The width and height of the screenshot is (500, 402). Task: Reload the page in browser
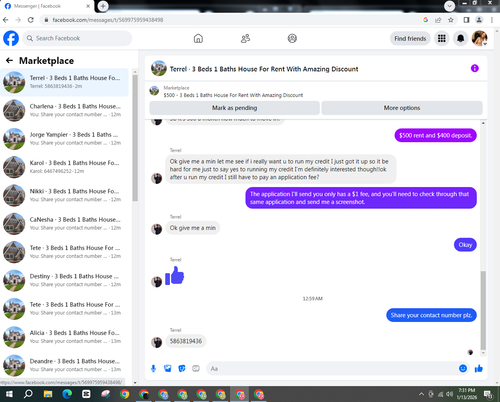pyautogui.click(x=31, y=20)
